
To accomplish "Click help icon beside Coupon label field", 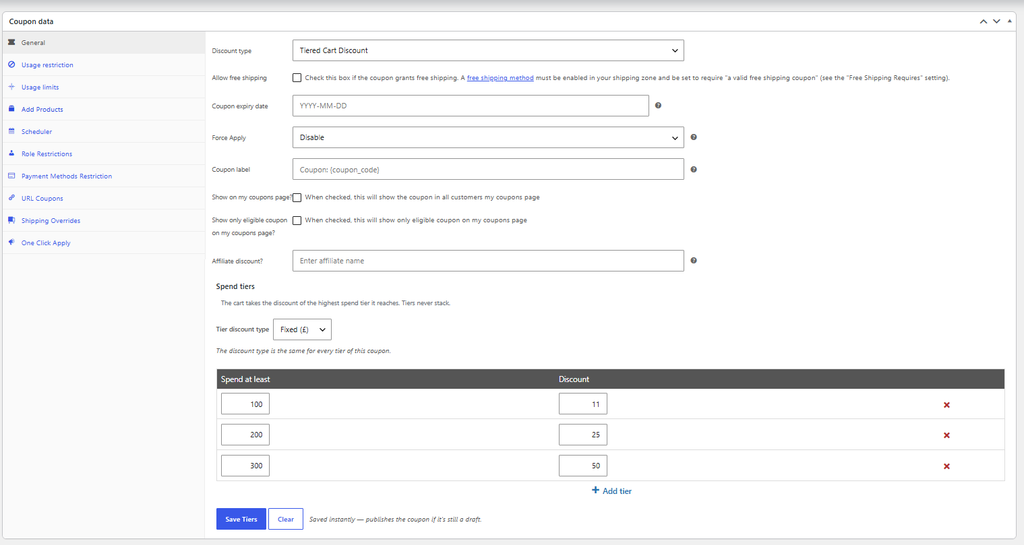I will pos(694,169).
